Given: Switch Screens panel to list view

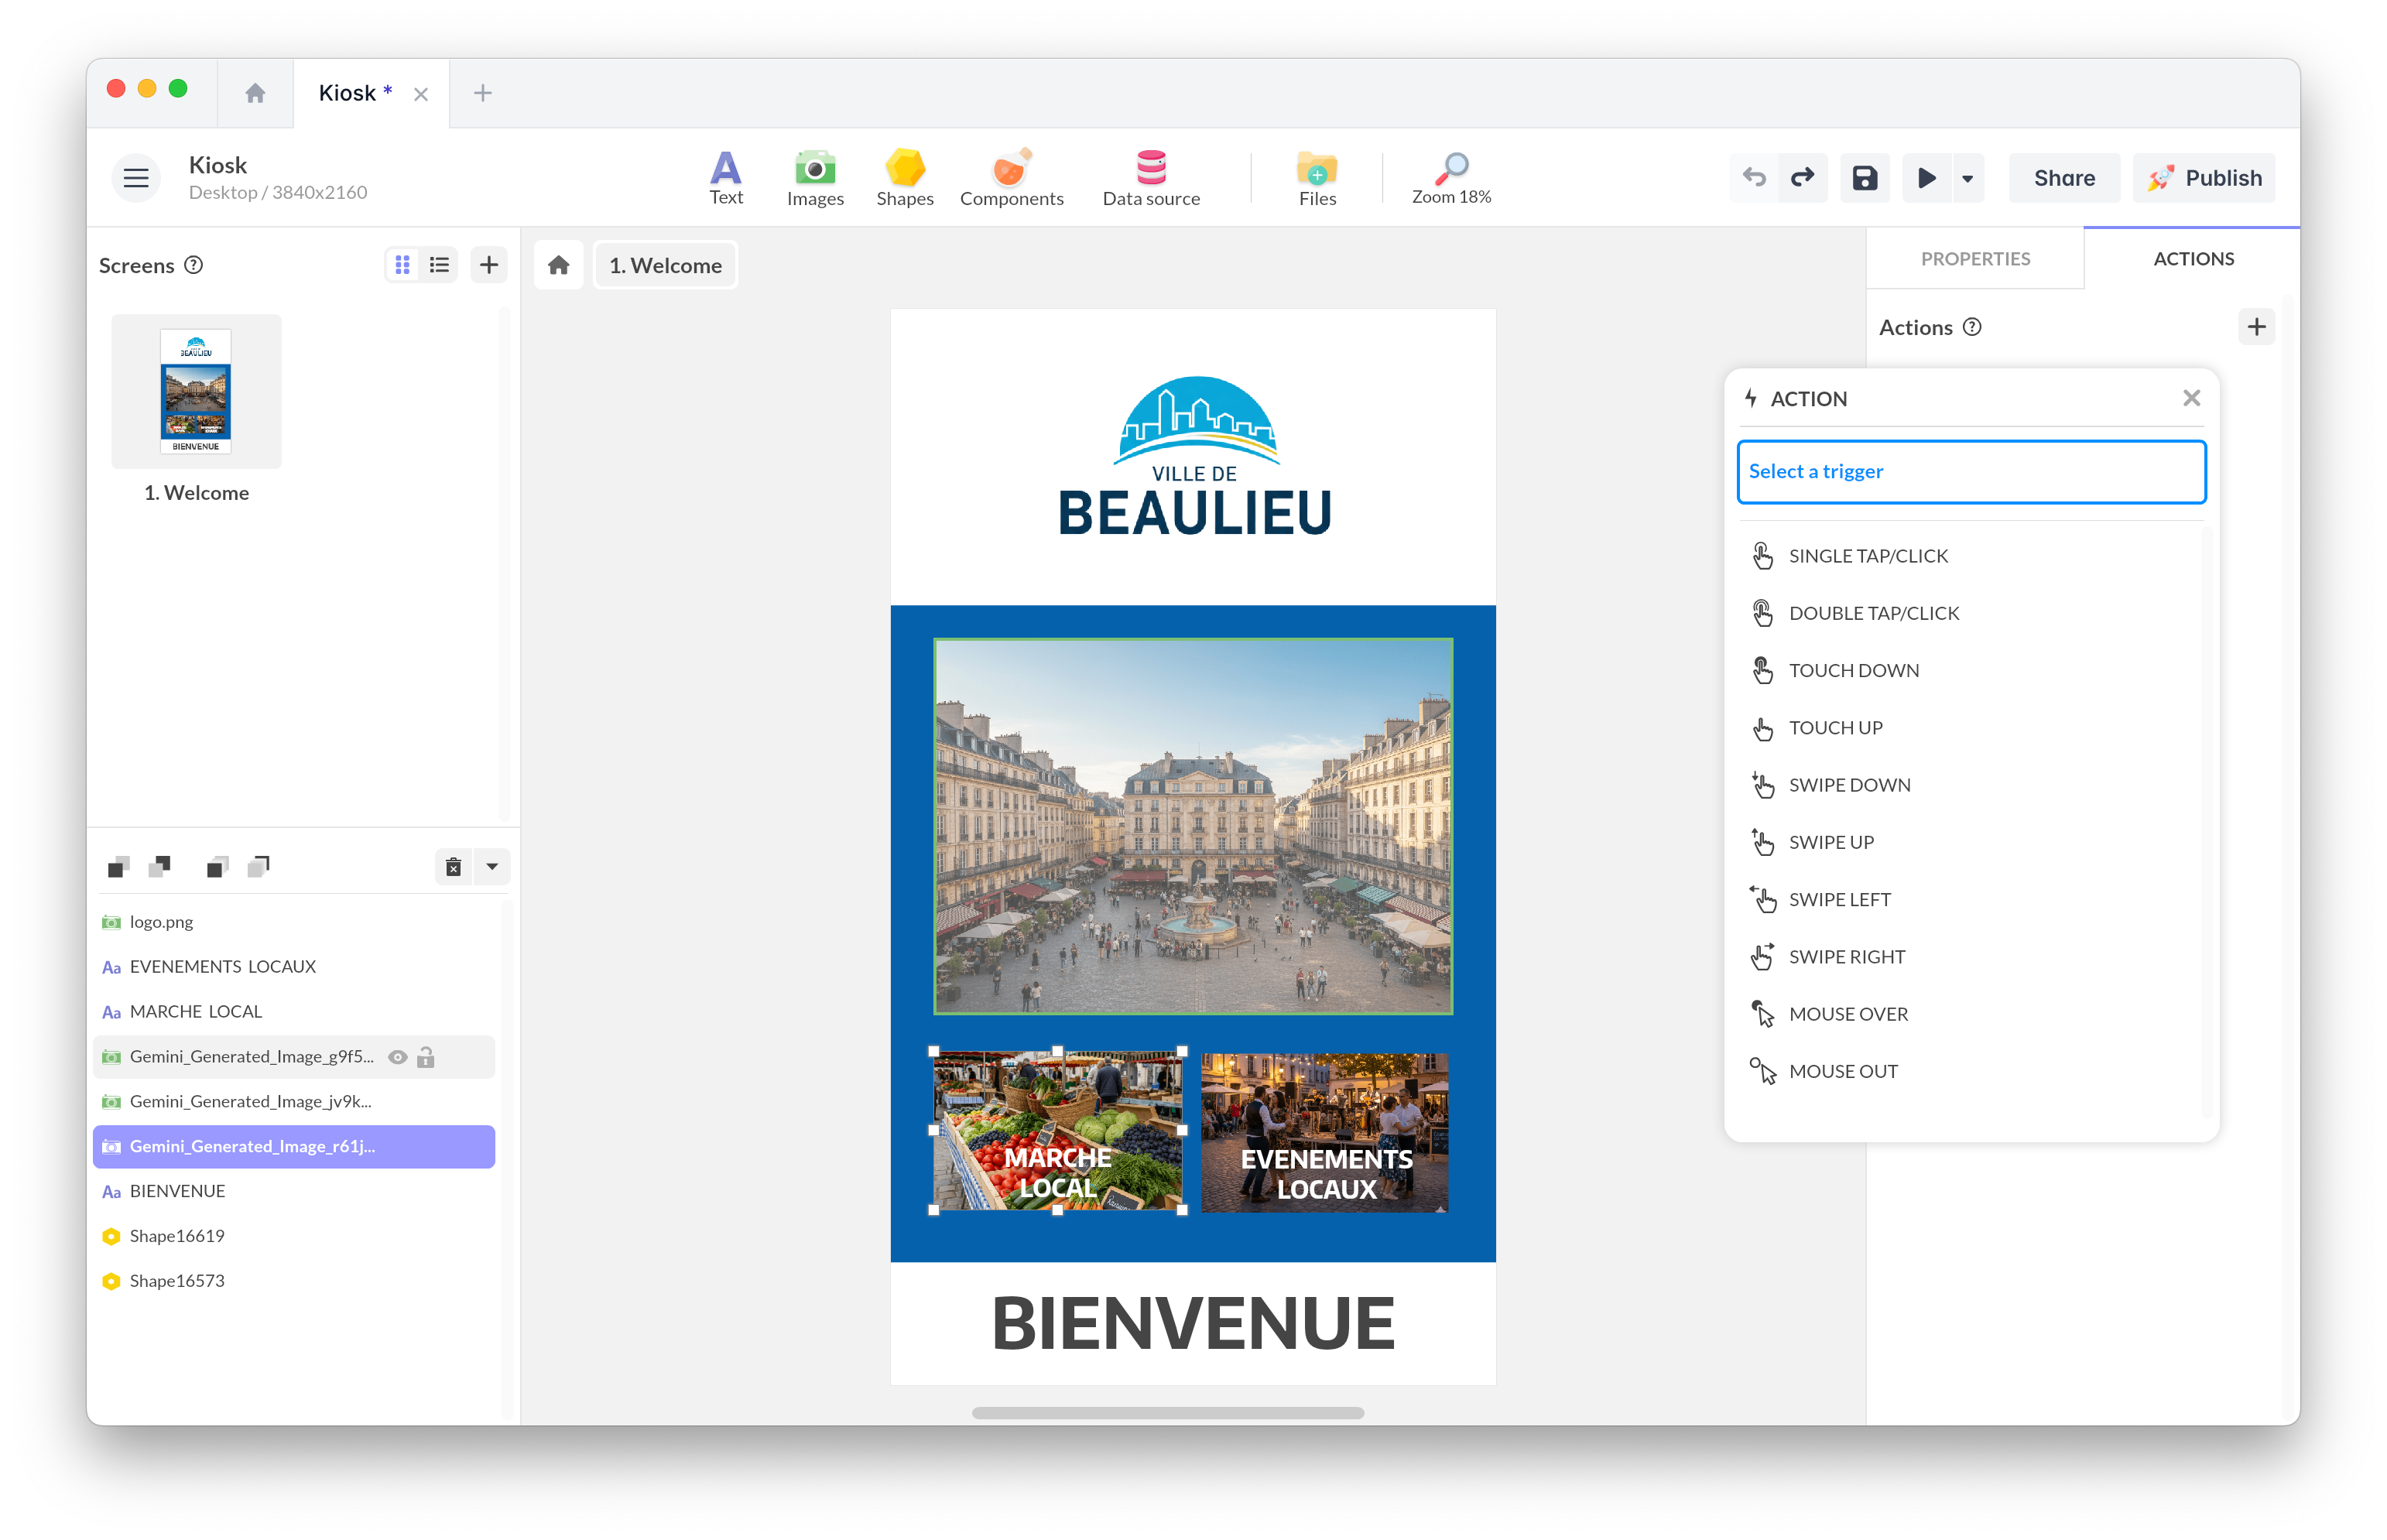Looking at the screenshot, I should [439, 264].
